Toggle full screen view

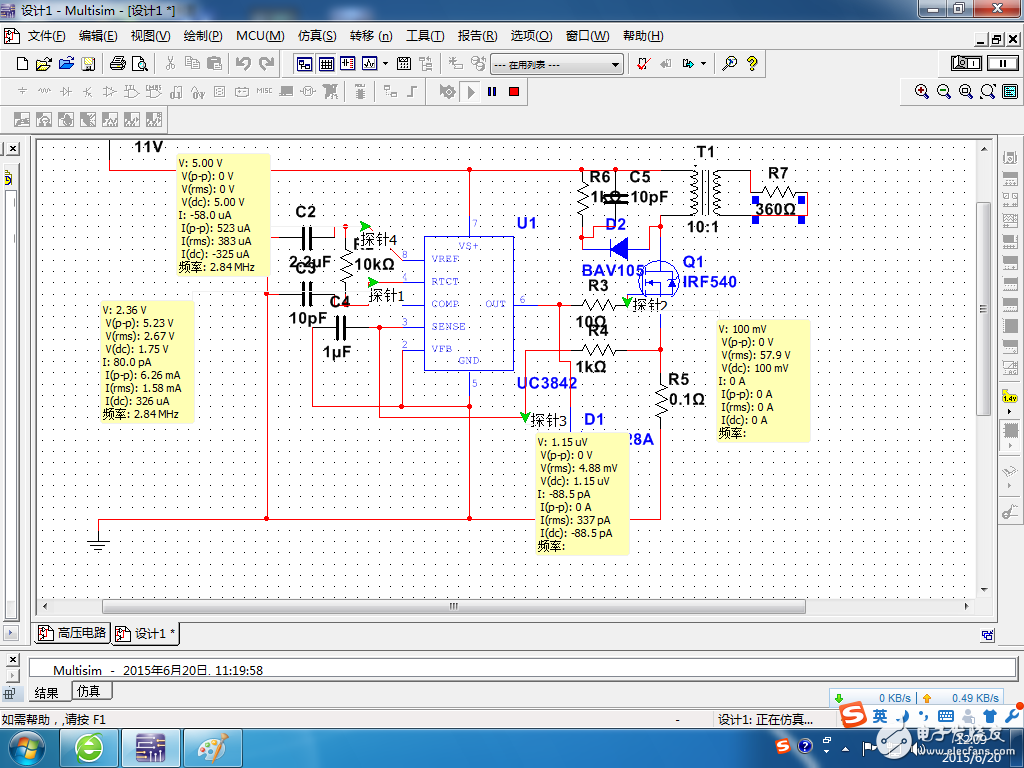(x=1010, y=91)
